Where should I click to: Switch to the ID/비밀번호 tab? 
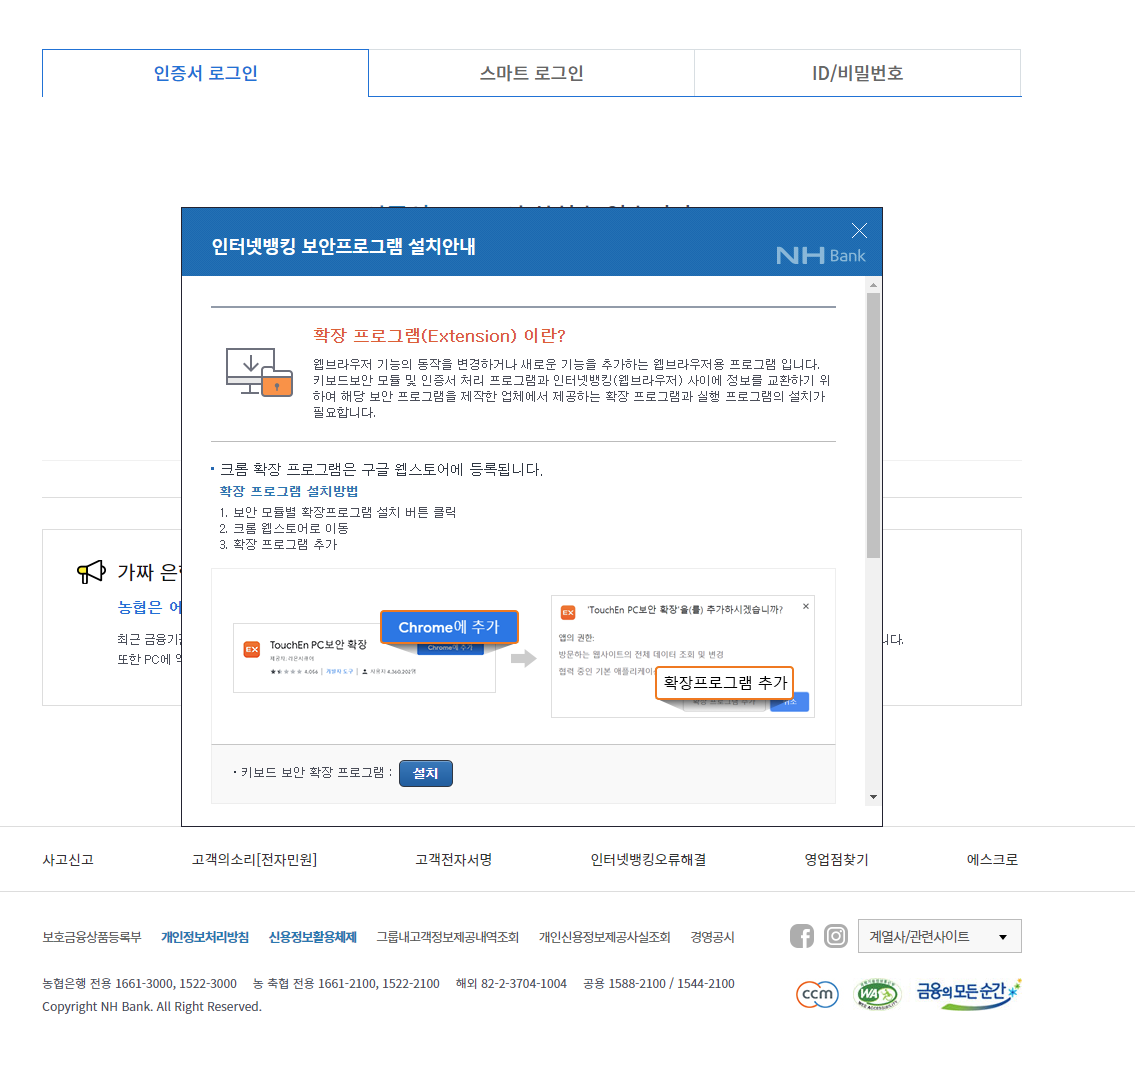click(x=857, y=72)
